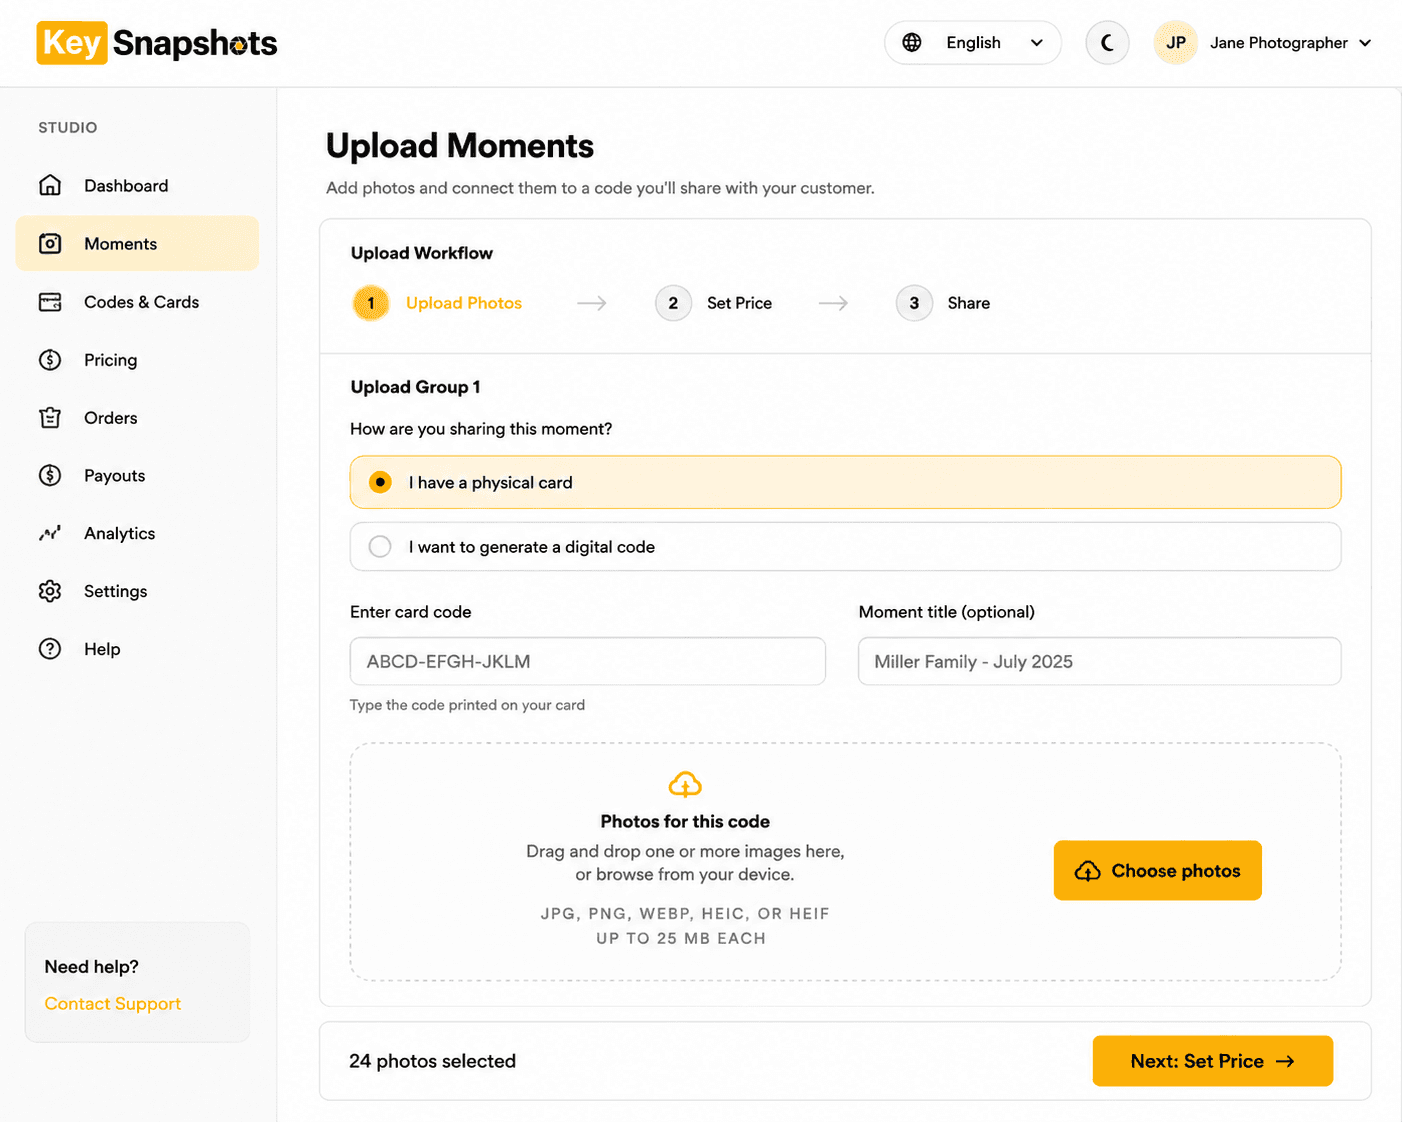
Task: Click the Upload Photos step label
Action: [x=464, y=303]
